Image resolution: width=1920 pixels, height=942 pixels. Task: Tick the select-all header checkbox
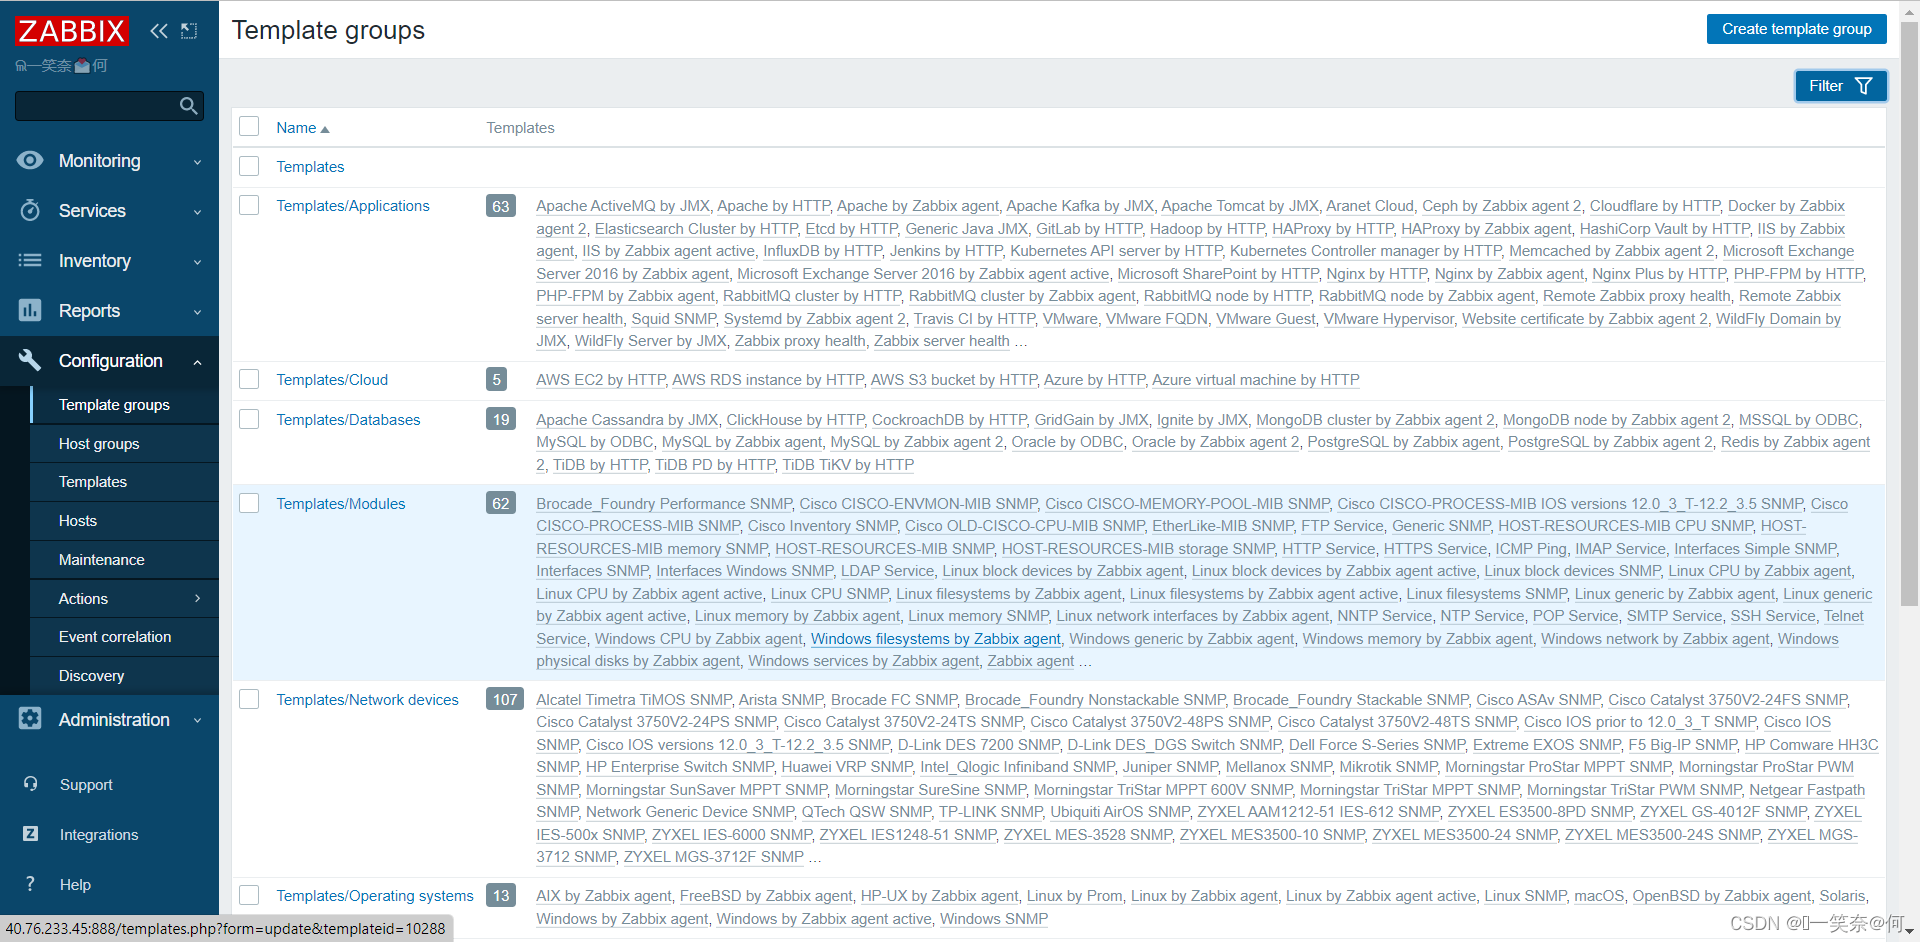click(x=249, y=126)
